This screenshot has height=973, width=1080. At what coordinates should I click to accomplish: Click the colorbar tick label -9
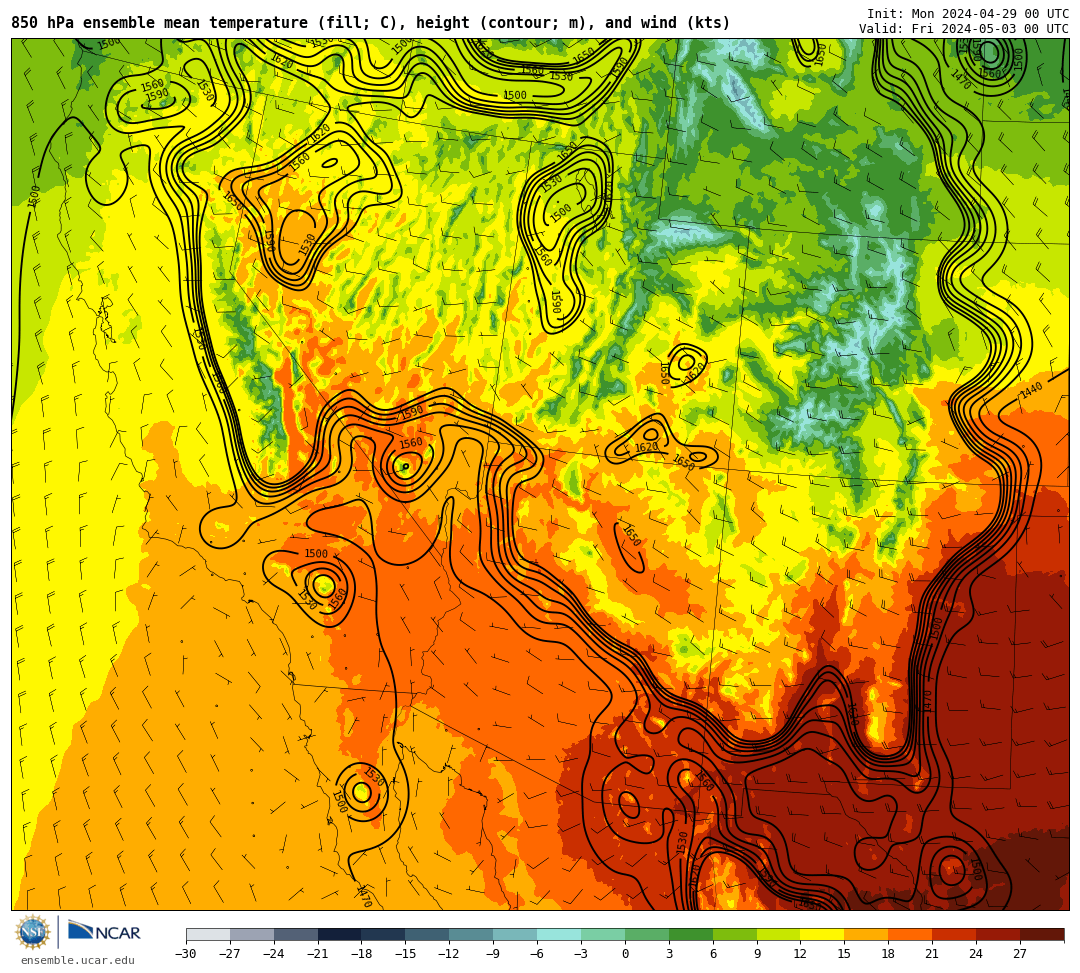[x=492, y=954]
